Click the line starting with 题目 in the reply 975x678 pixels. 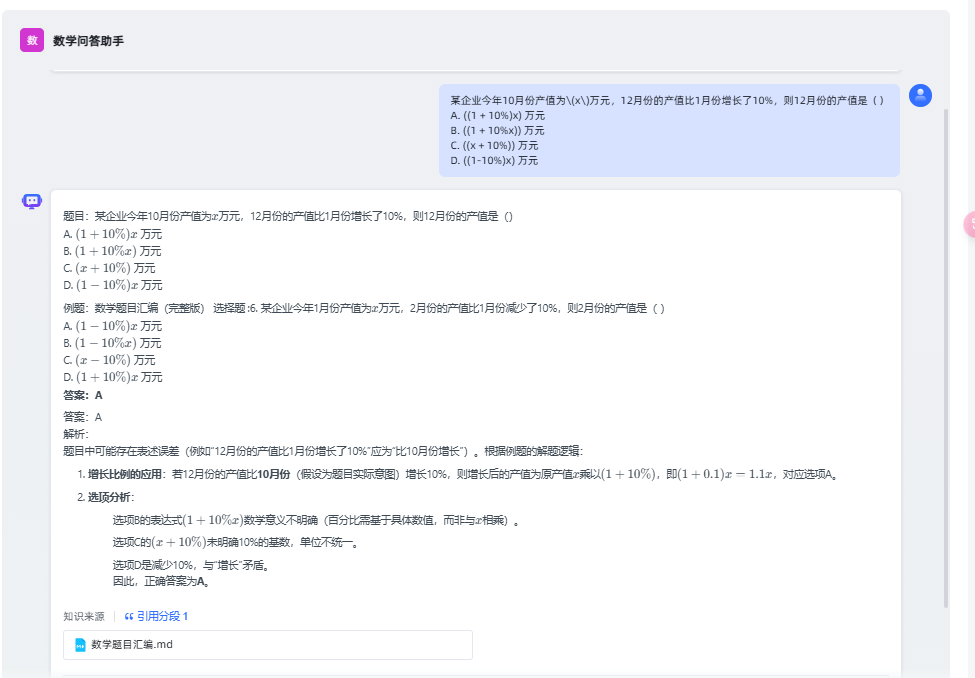pos(287,217)
